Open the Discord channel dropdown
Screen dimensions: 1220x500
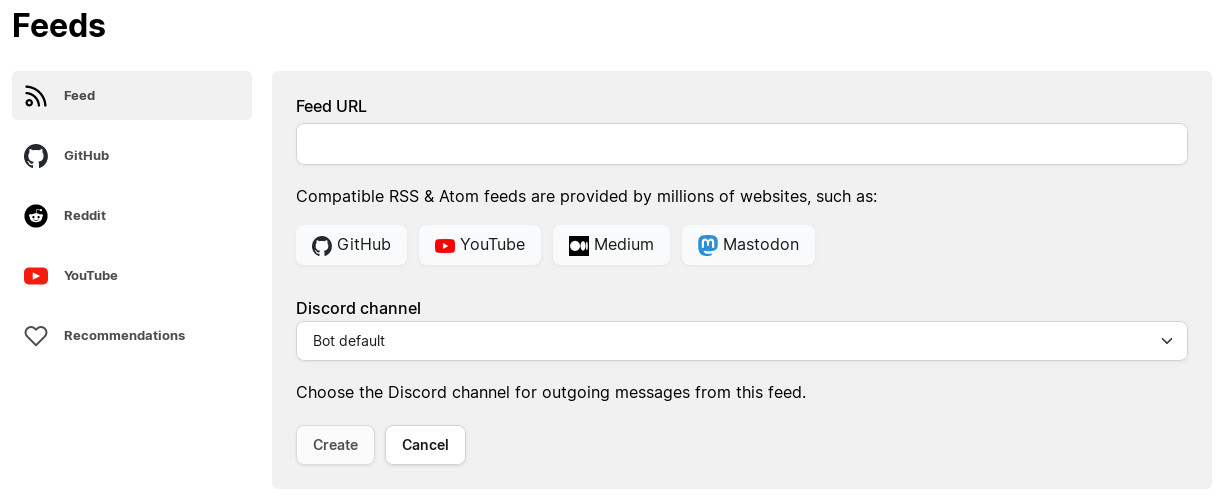[x=741, y=341]
